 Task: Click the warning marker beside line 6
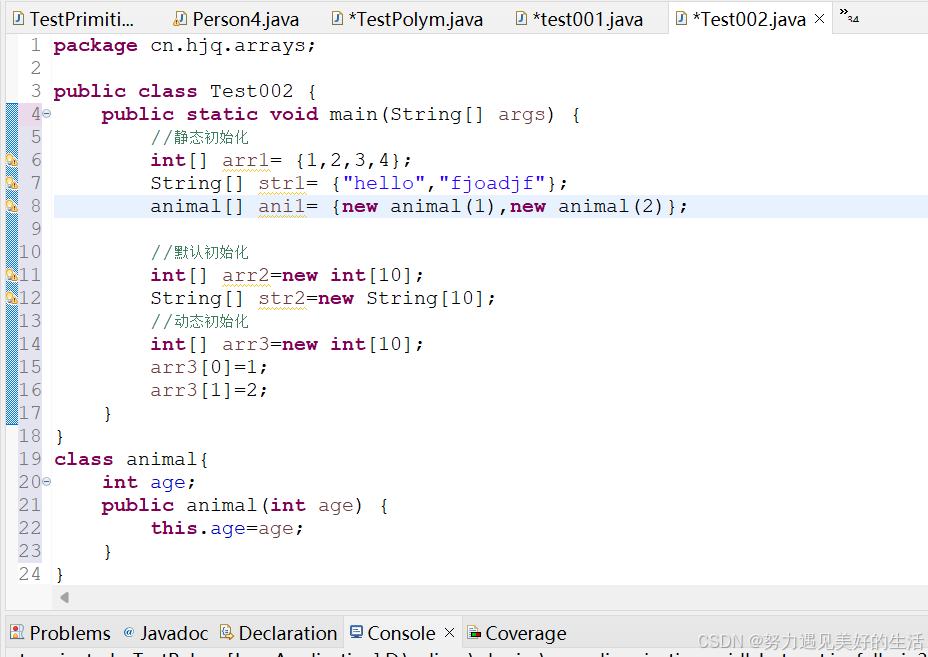(x=11, y=160)
